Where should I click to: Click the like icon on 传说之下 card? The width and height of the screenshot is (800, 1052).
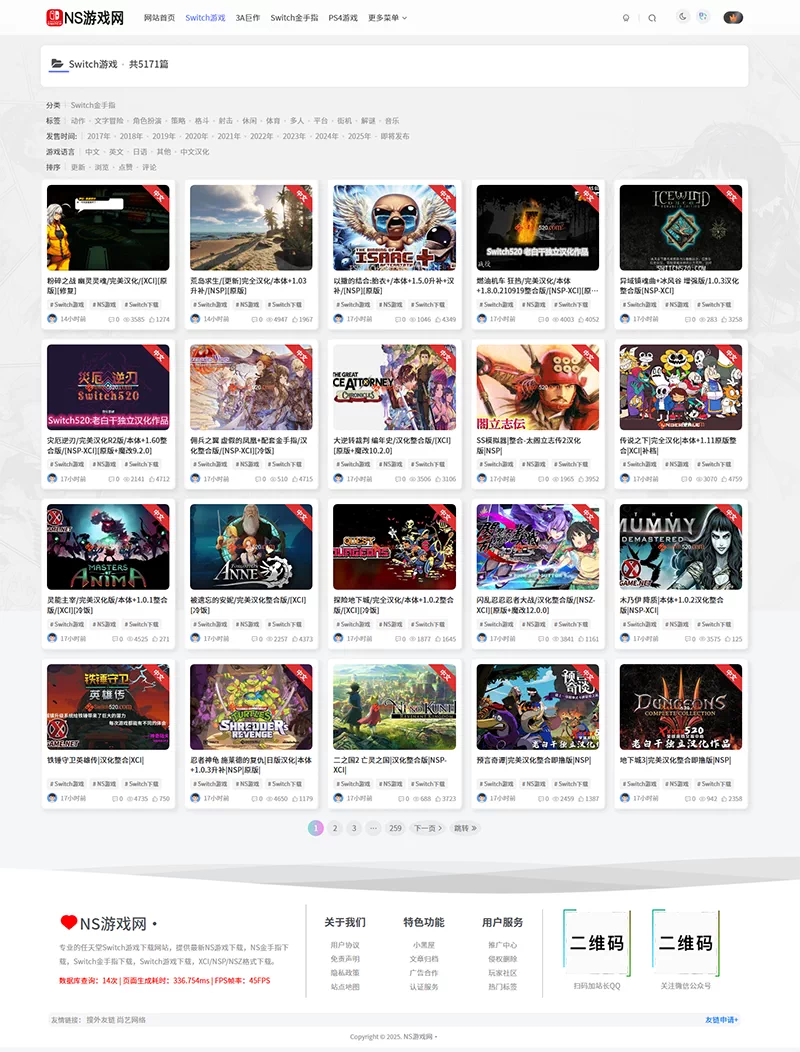coord(724,479)
